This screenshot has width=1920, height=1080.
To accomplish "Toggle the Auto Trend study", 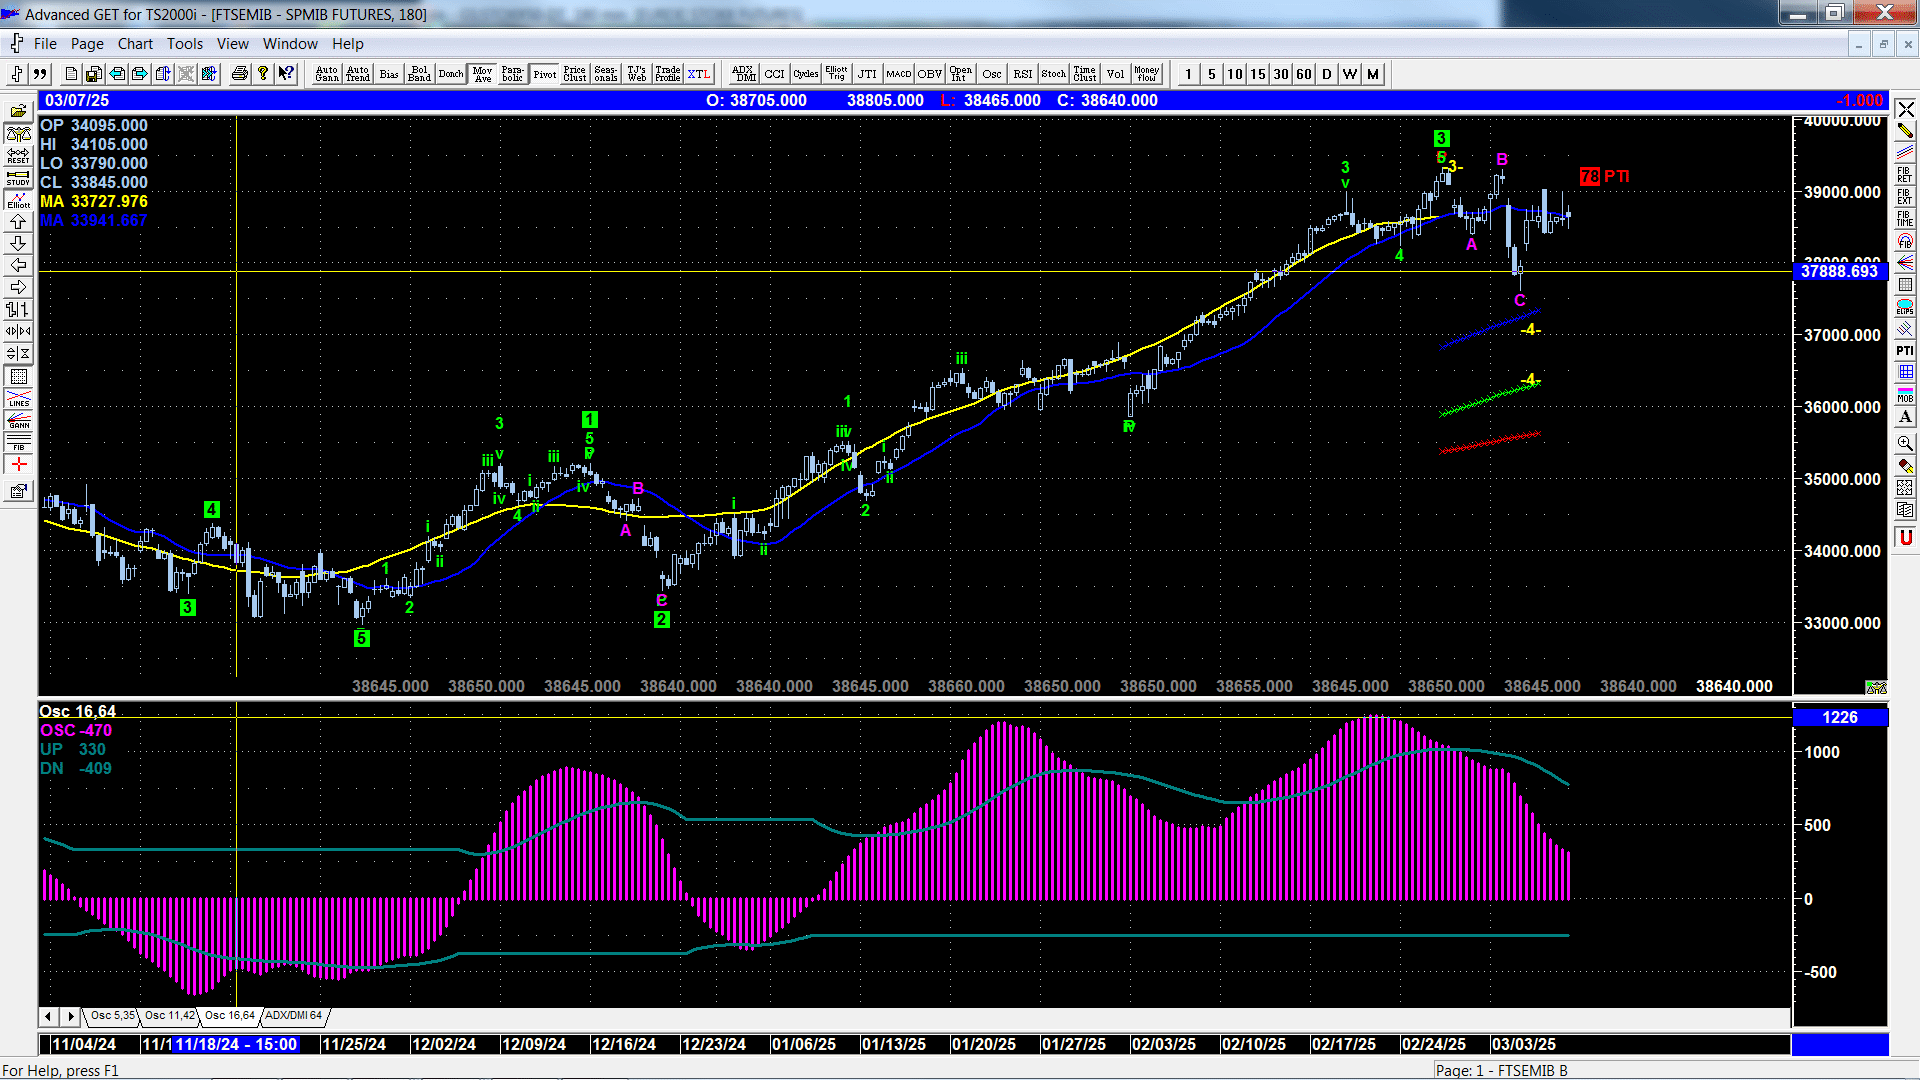I will 358,74.
